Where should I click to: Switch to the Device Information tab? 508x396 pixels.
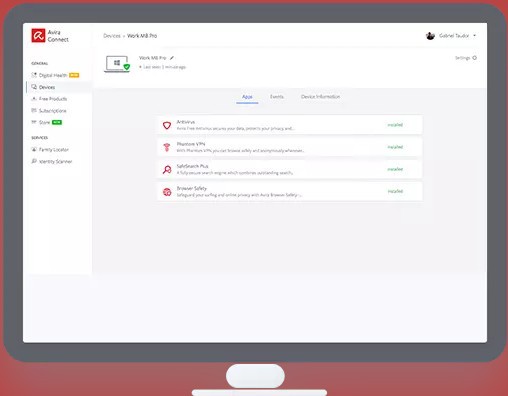[x=320, y=97]
